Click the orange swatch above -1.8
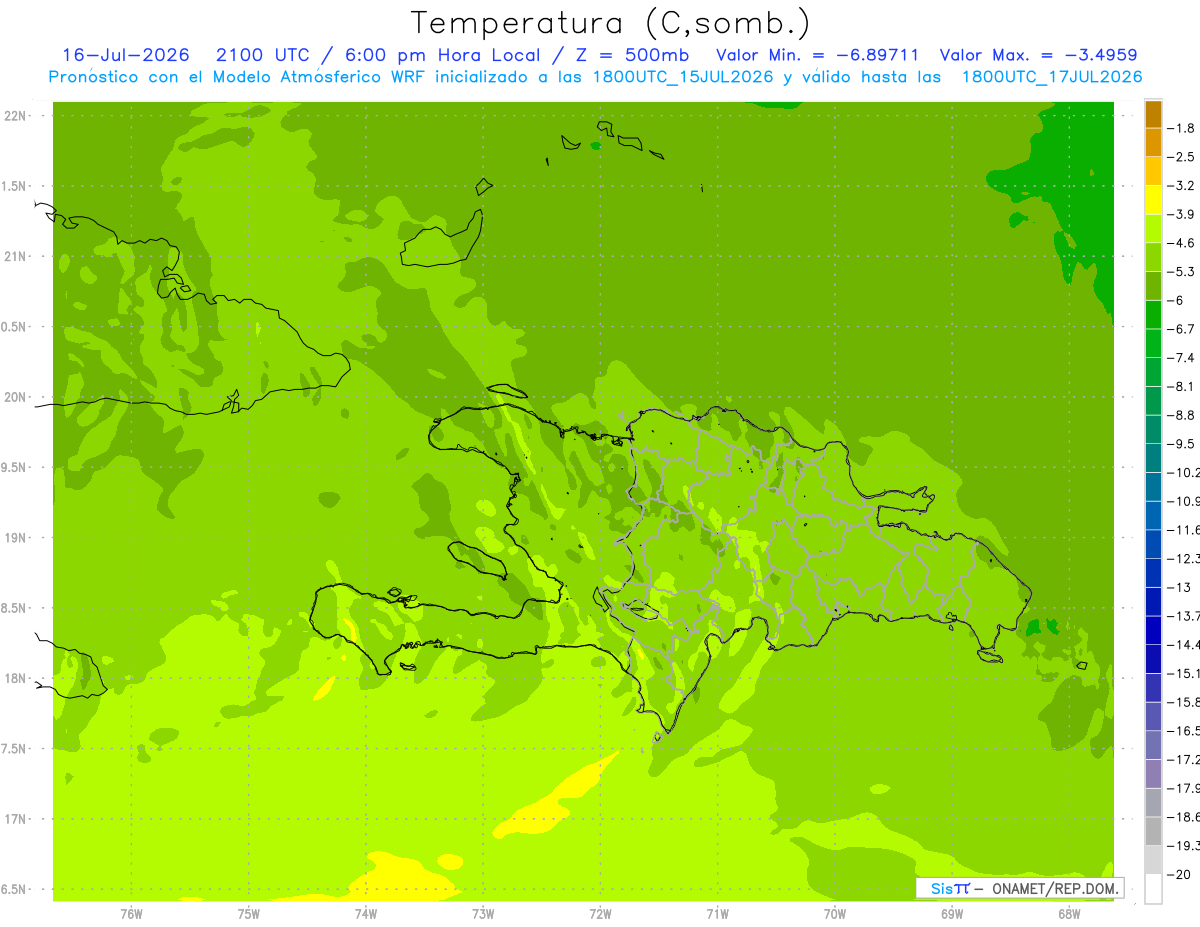1200x927 pixels. point(1153,114)
